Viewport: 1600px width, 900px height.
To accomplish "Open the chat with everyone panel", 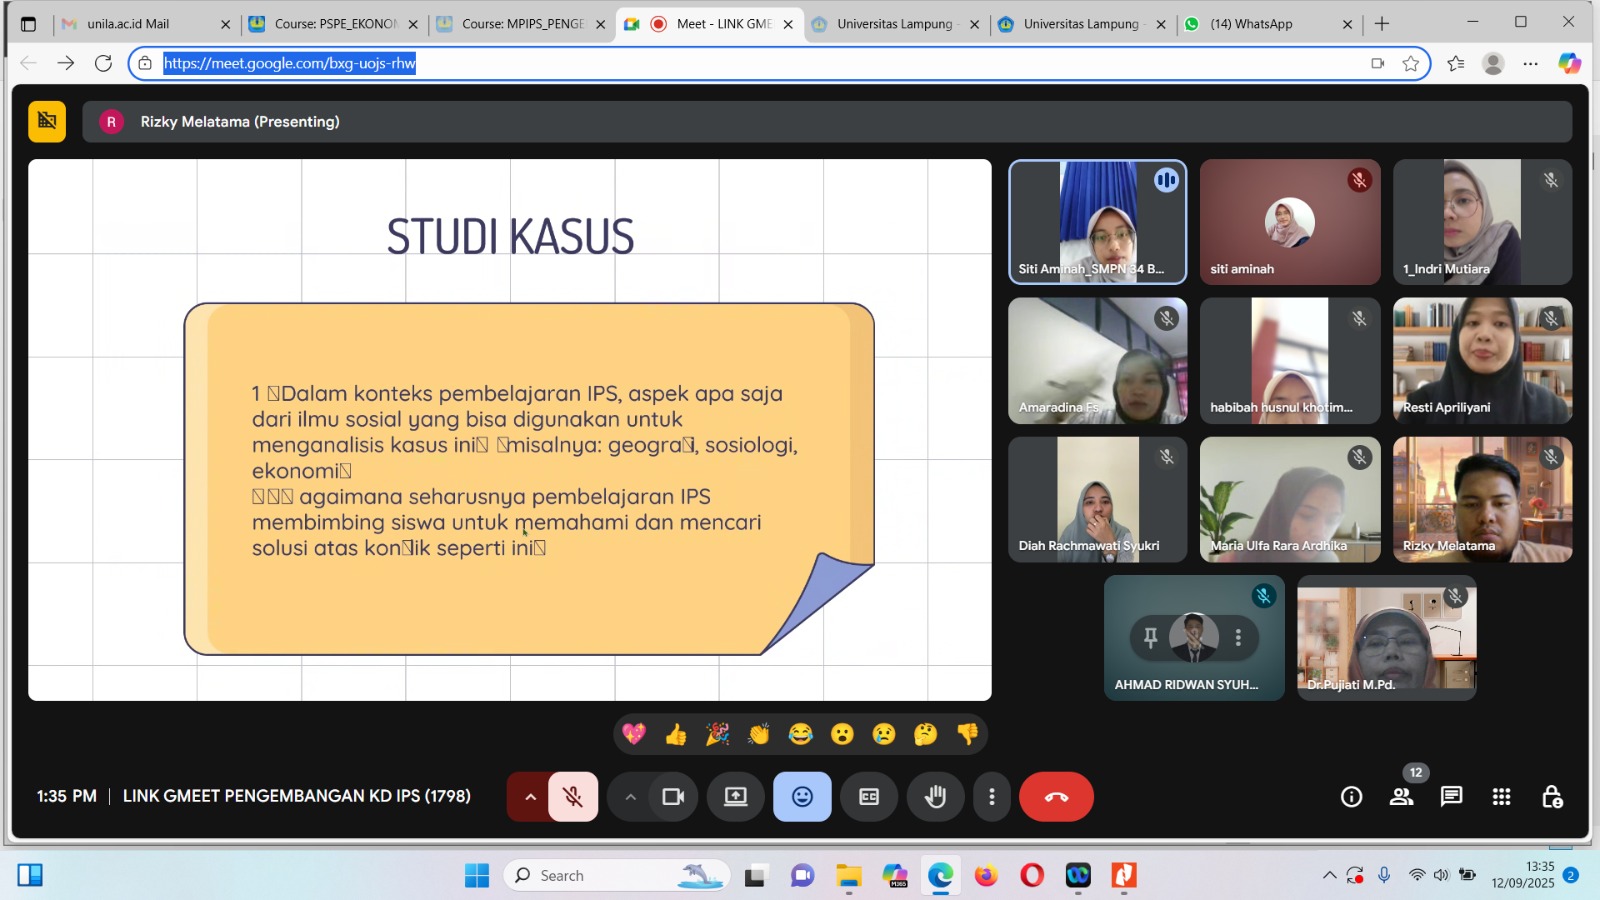I will (1451, 797).
